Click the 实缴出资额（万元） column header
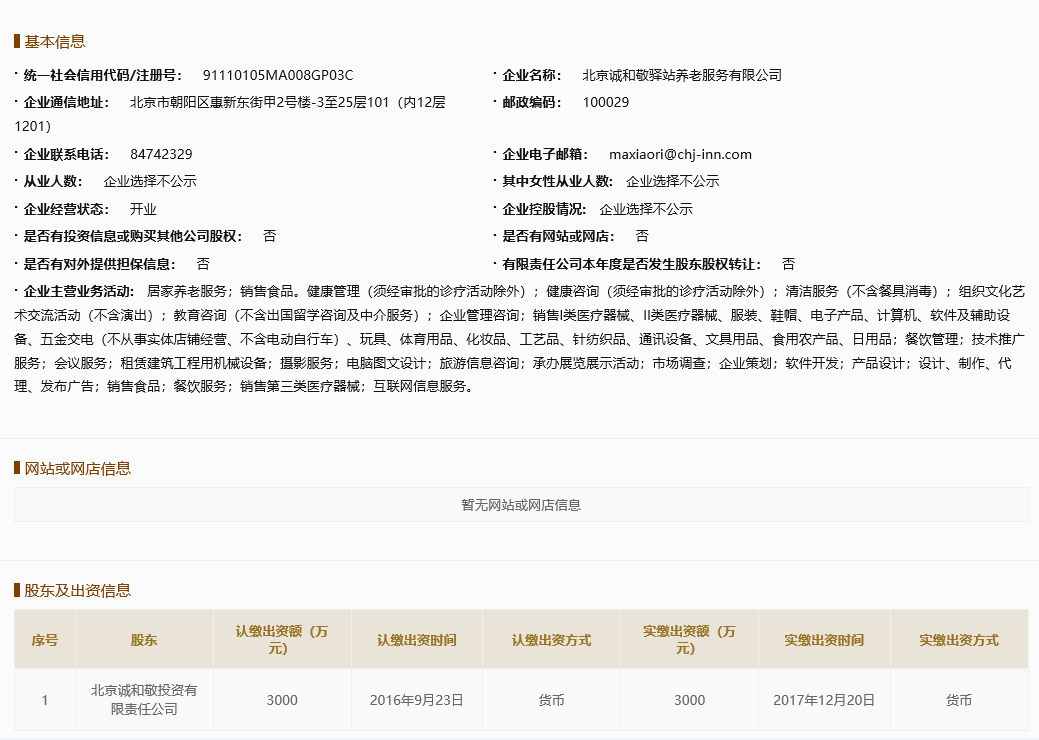Screen dimensions: 1039x740 point(689,640)
